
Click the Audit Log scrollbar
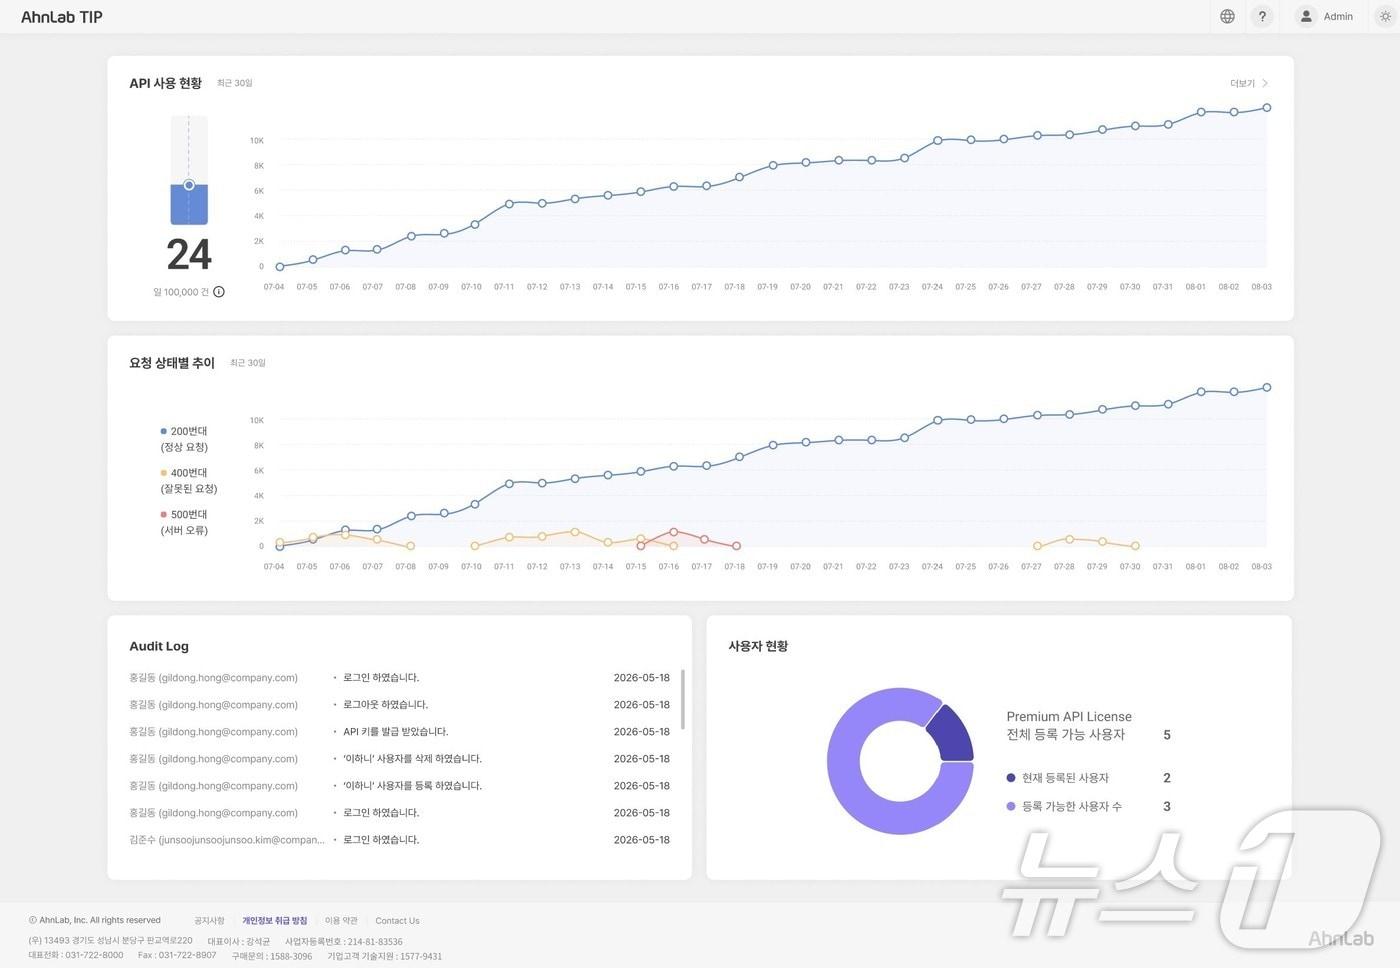point(683,699)
